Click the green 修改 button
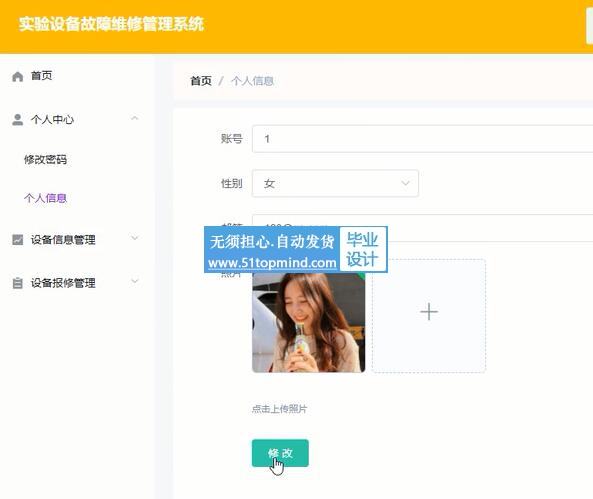The height and width of the screenshot is (499, 593). 280,453
